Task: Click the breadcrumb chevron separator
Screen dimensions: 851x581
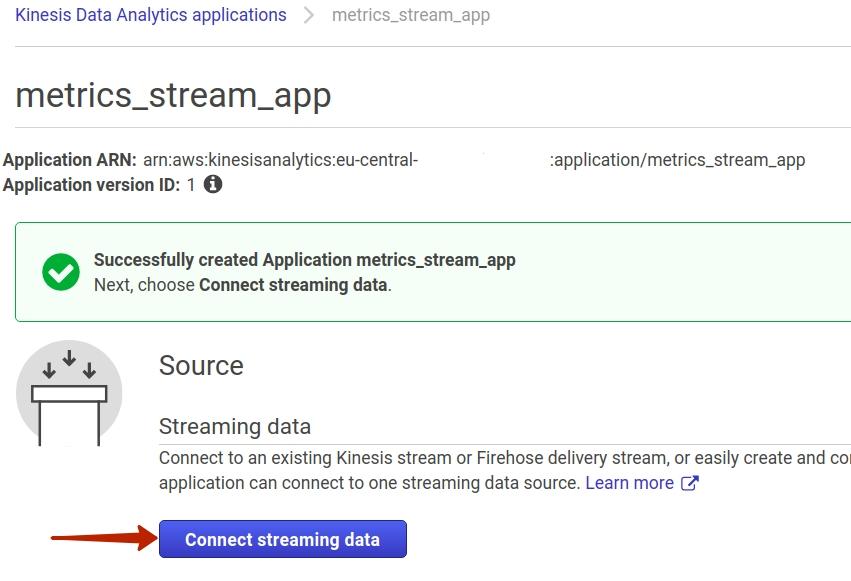Action: tap(309, 15)
